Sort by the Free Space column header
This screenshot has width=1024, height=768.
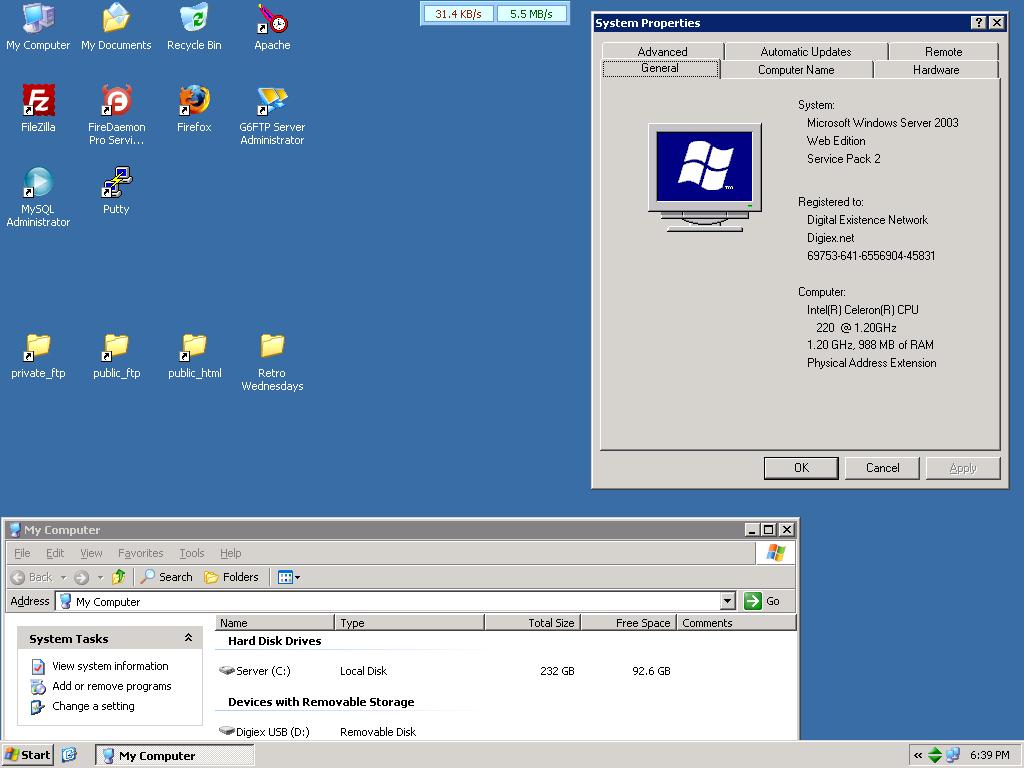[x=628, y=622]
